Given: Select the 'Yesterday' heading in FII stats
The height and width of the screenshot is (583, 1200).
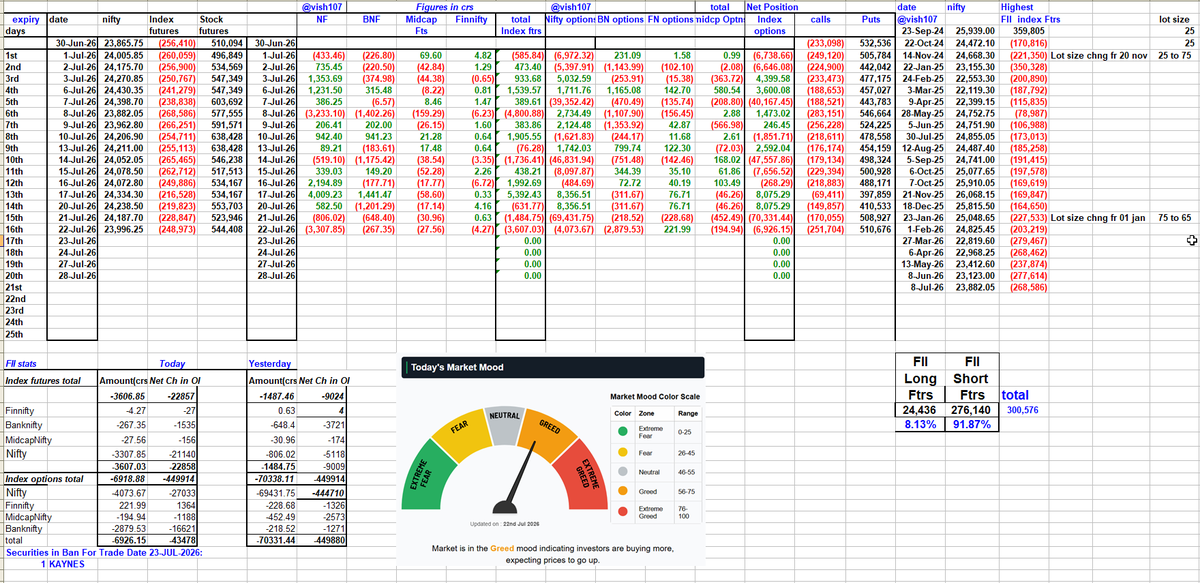Looking at the screenshot, I should [269, 364].
